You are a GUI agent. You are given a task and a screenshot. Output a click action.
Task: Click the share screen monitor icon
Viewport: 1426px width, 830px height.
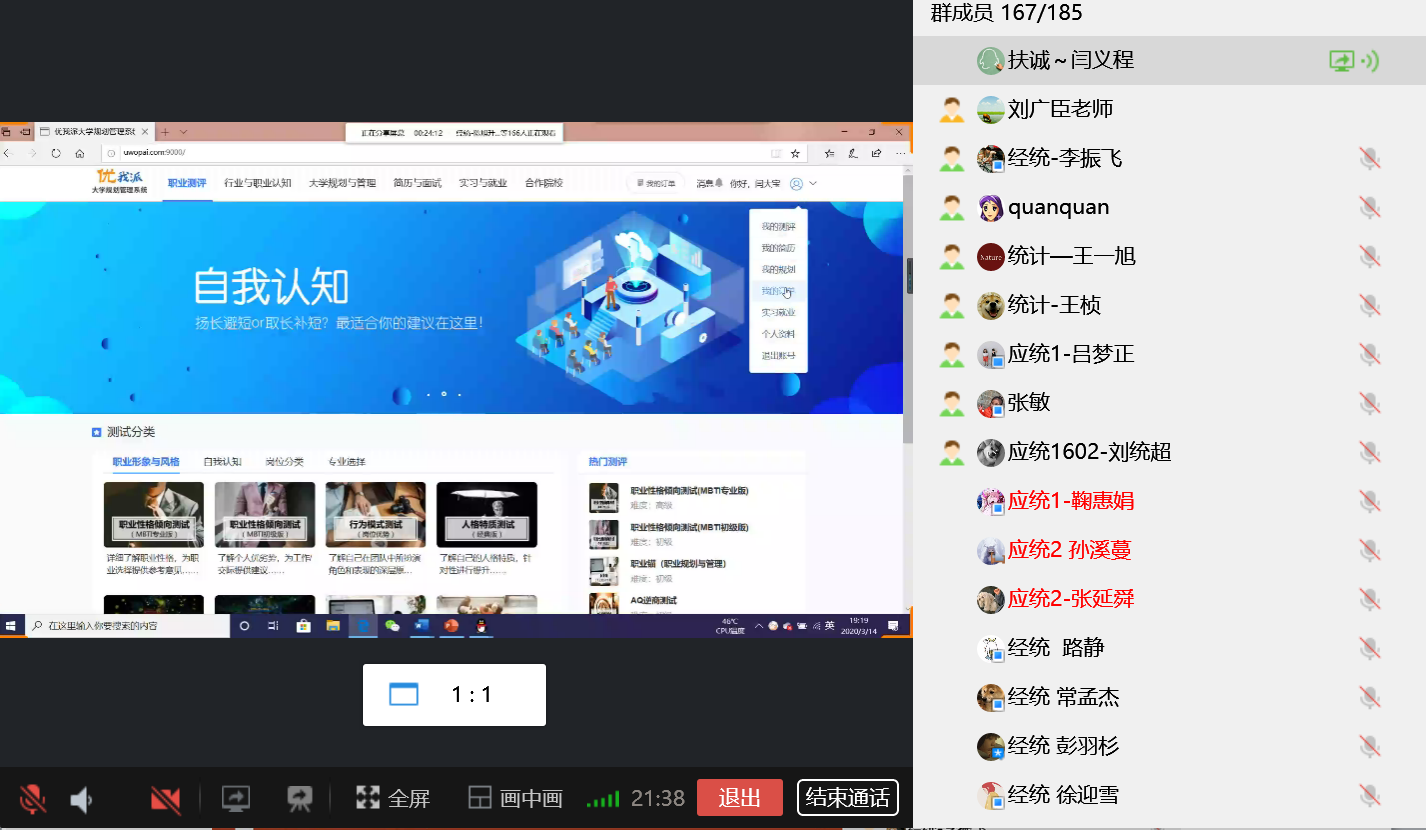[236, 798]
